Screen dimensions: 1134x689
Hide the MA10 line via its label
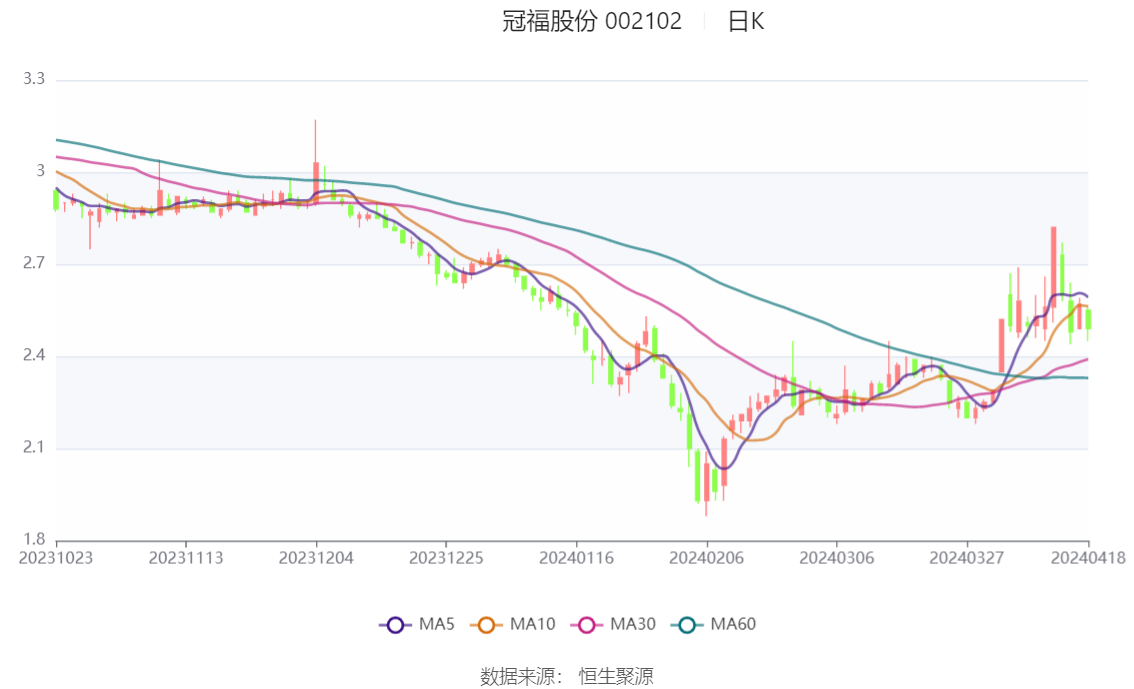click(x=532, y=624)
